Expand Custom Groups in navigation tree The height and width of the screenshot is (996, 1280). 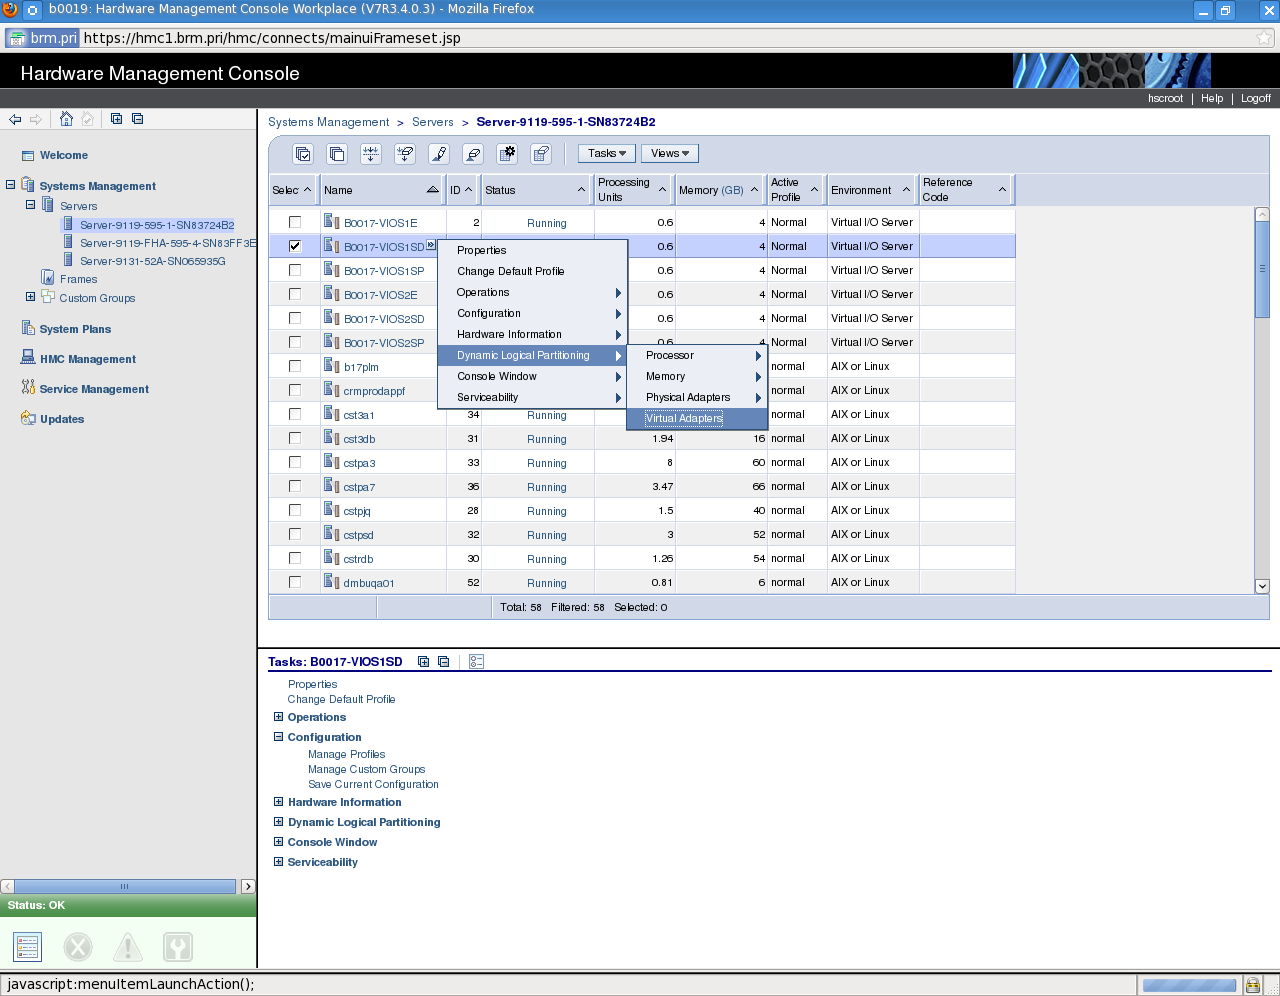30,297
